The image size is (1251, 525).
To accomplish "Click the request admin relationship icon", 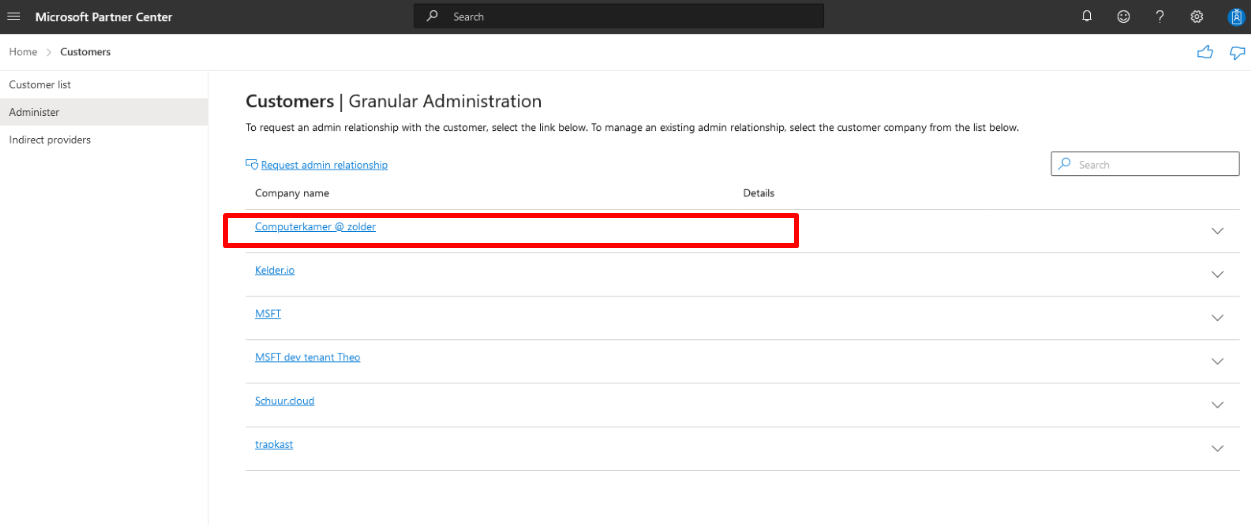I will point(252,165).
